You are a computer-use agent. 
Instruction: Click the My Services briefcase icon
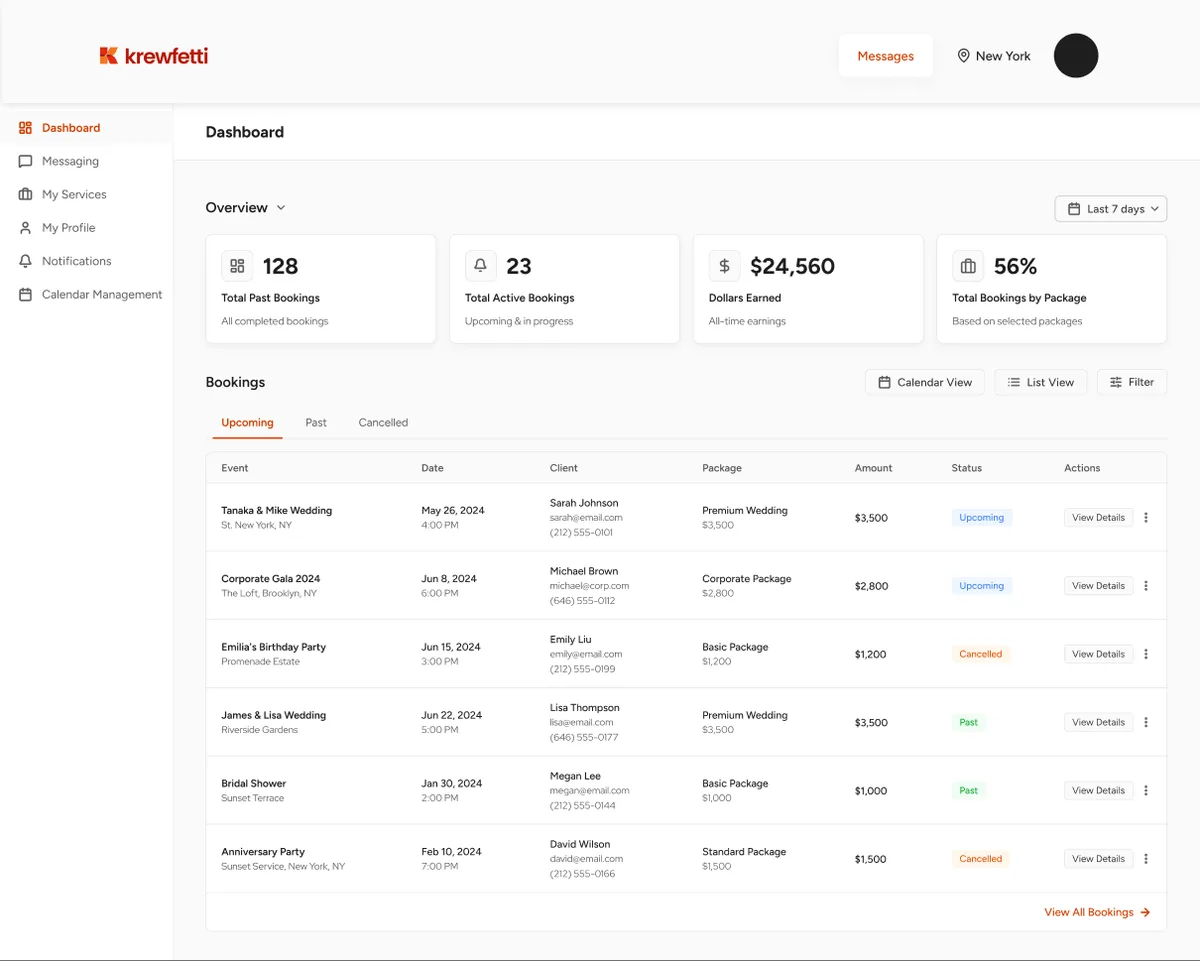point(26,194)
